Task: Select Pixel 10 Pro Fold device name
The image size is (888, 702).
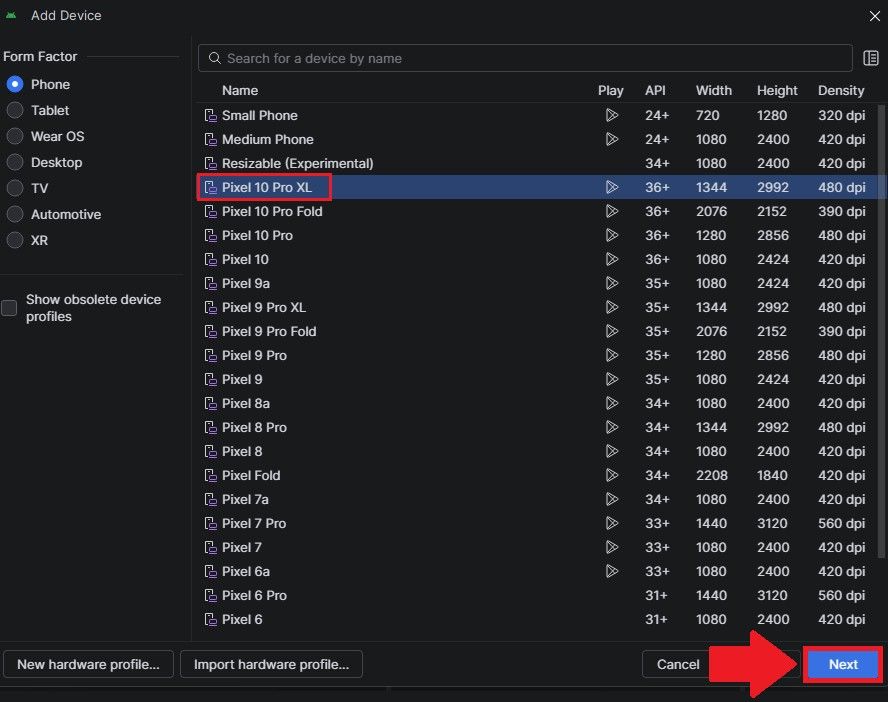Action: pyautogui.click(x=272, y=212)
